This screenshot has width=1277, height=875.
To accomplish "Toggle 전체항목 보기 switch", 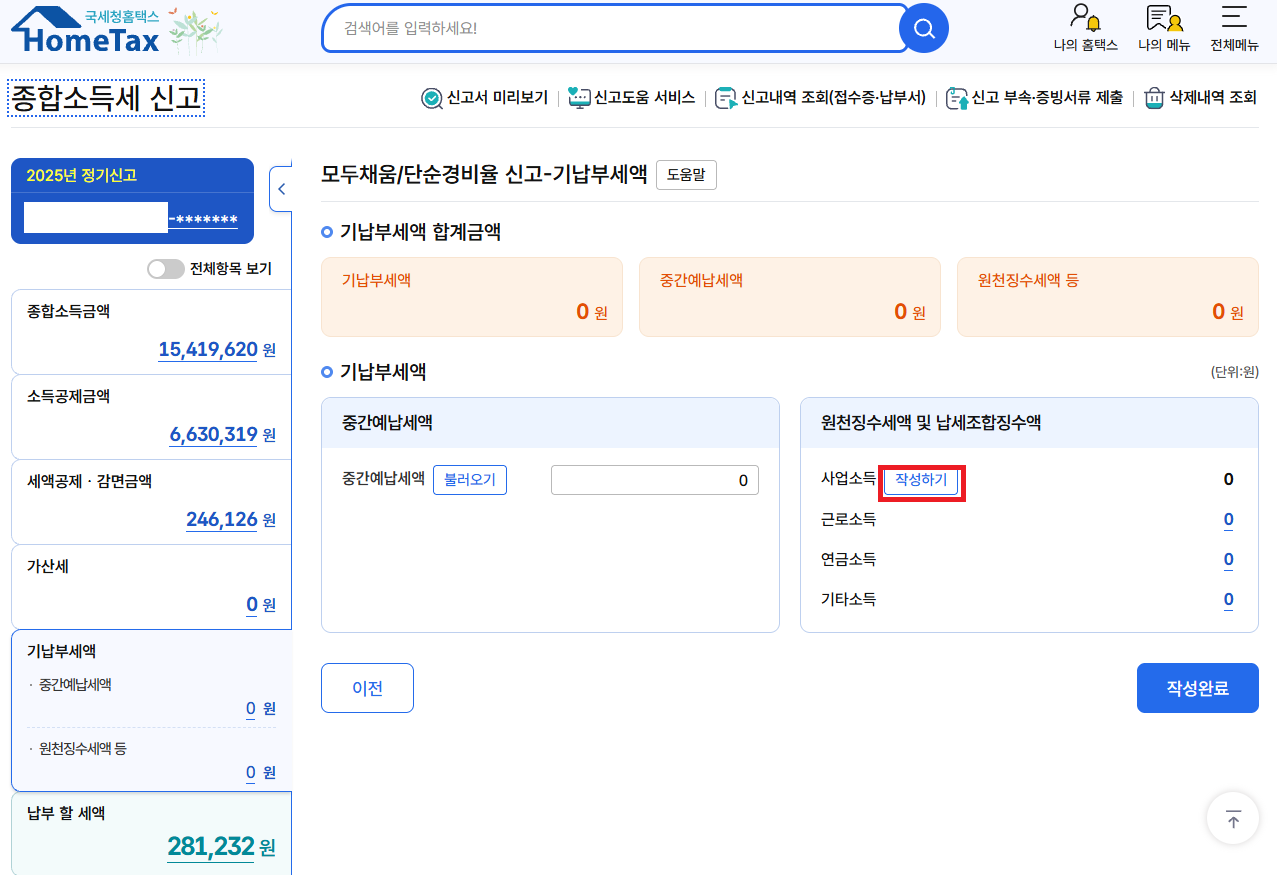I will 165,269.
